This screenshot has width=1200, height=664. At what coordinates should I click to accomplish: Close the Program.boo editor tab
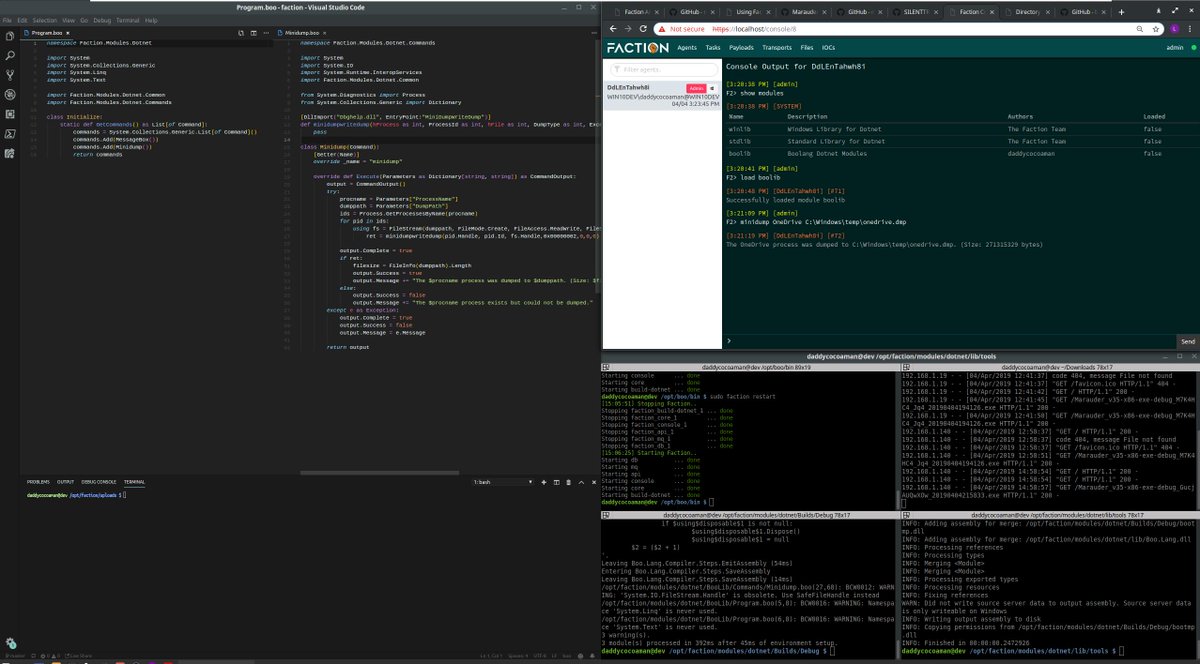click(70, 32)
